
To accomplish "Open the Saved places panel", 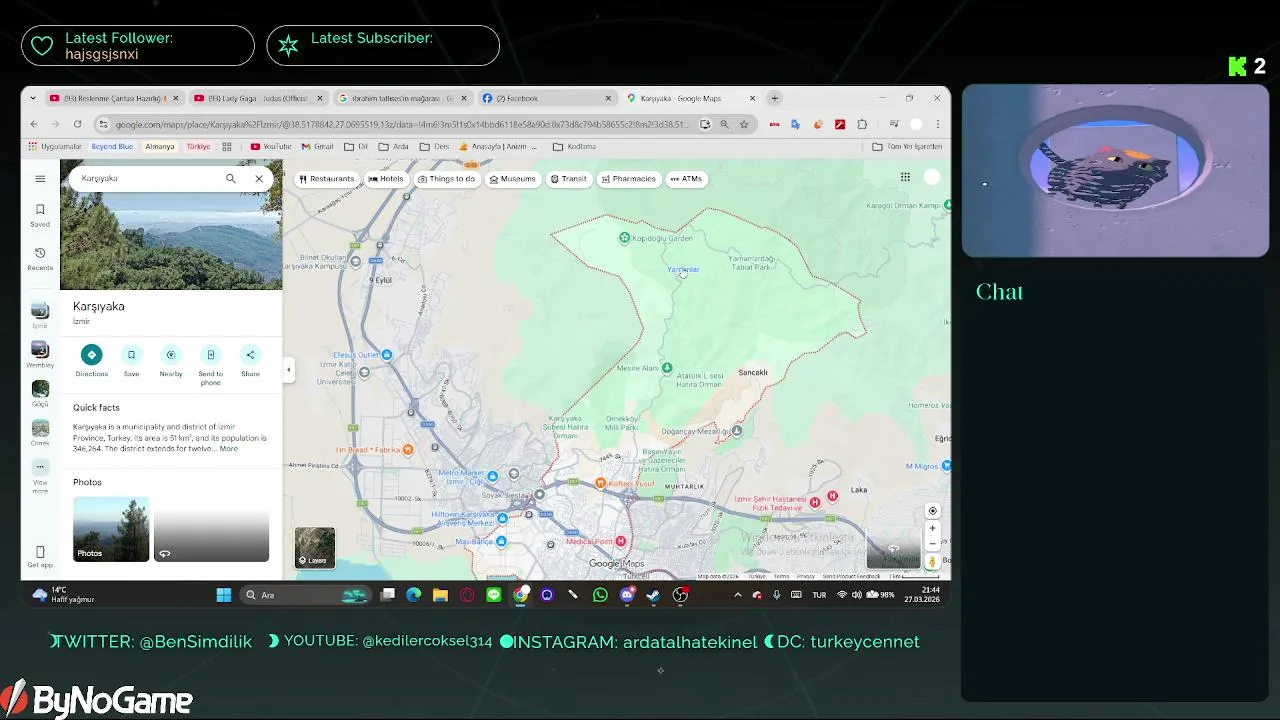I will pos(40,215).
